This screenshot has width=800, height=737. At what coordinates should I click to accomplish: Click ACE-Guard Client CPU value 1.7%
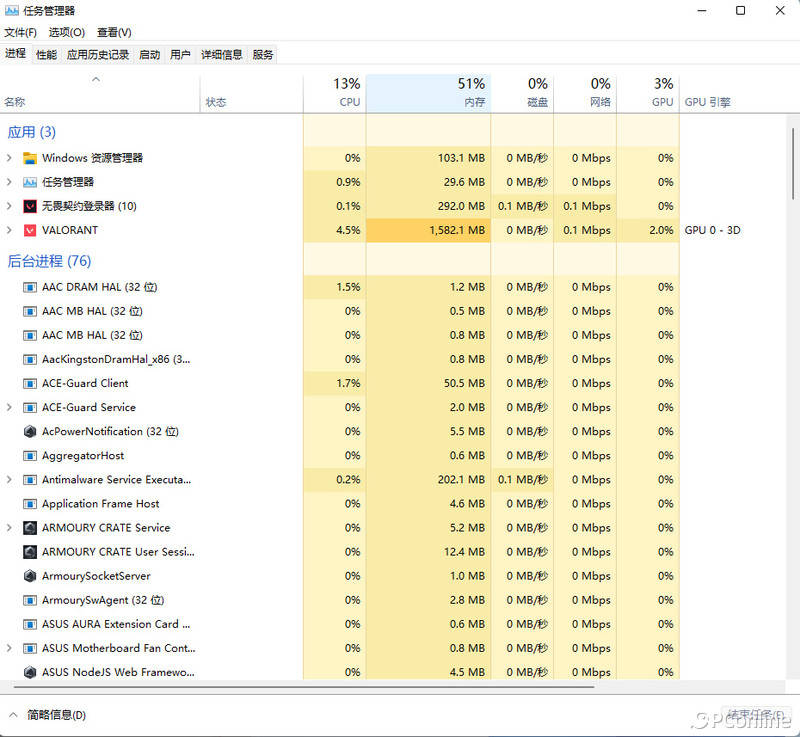[348, 384]
